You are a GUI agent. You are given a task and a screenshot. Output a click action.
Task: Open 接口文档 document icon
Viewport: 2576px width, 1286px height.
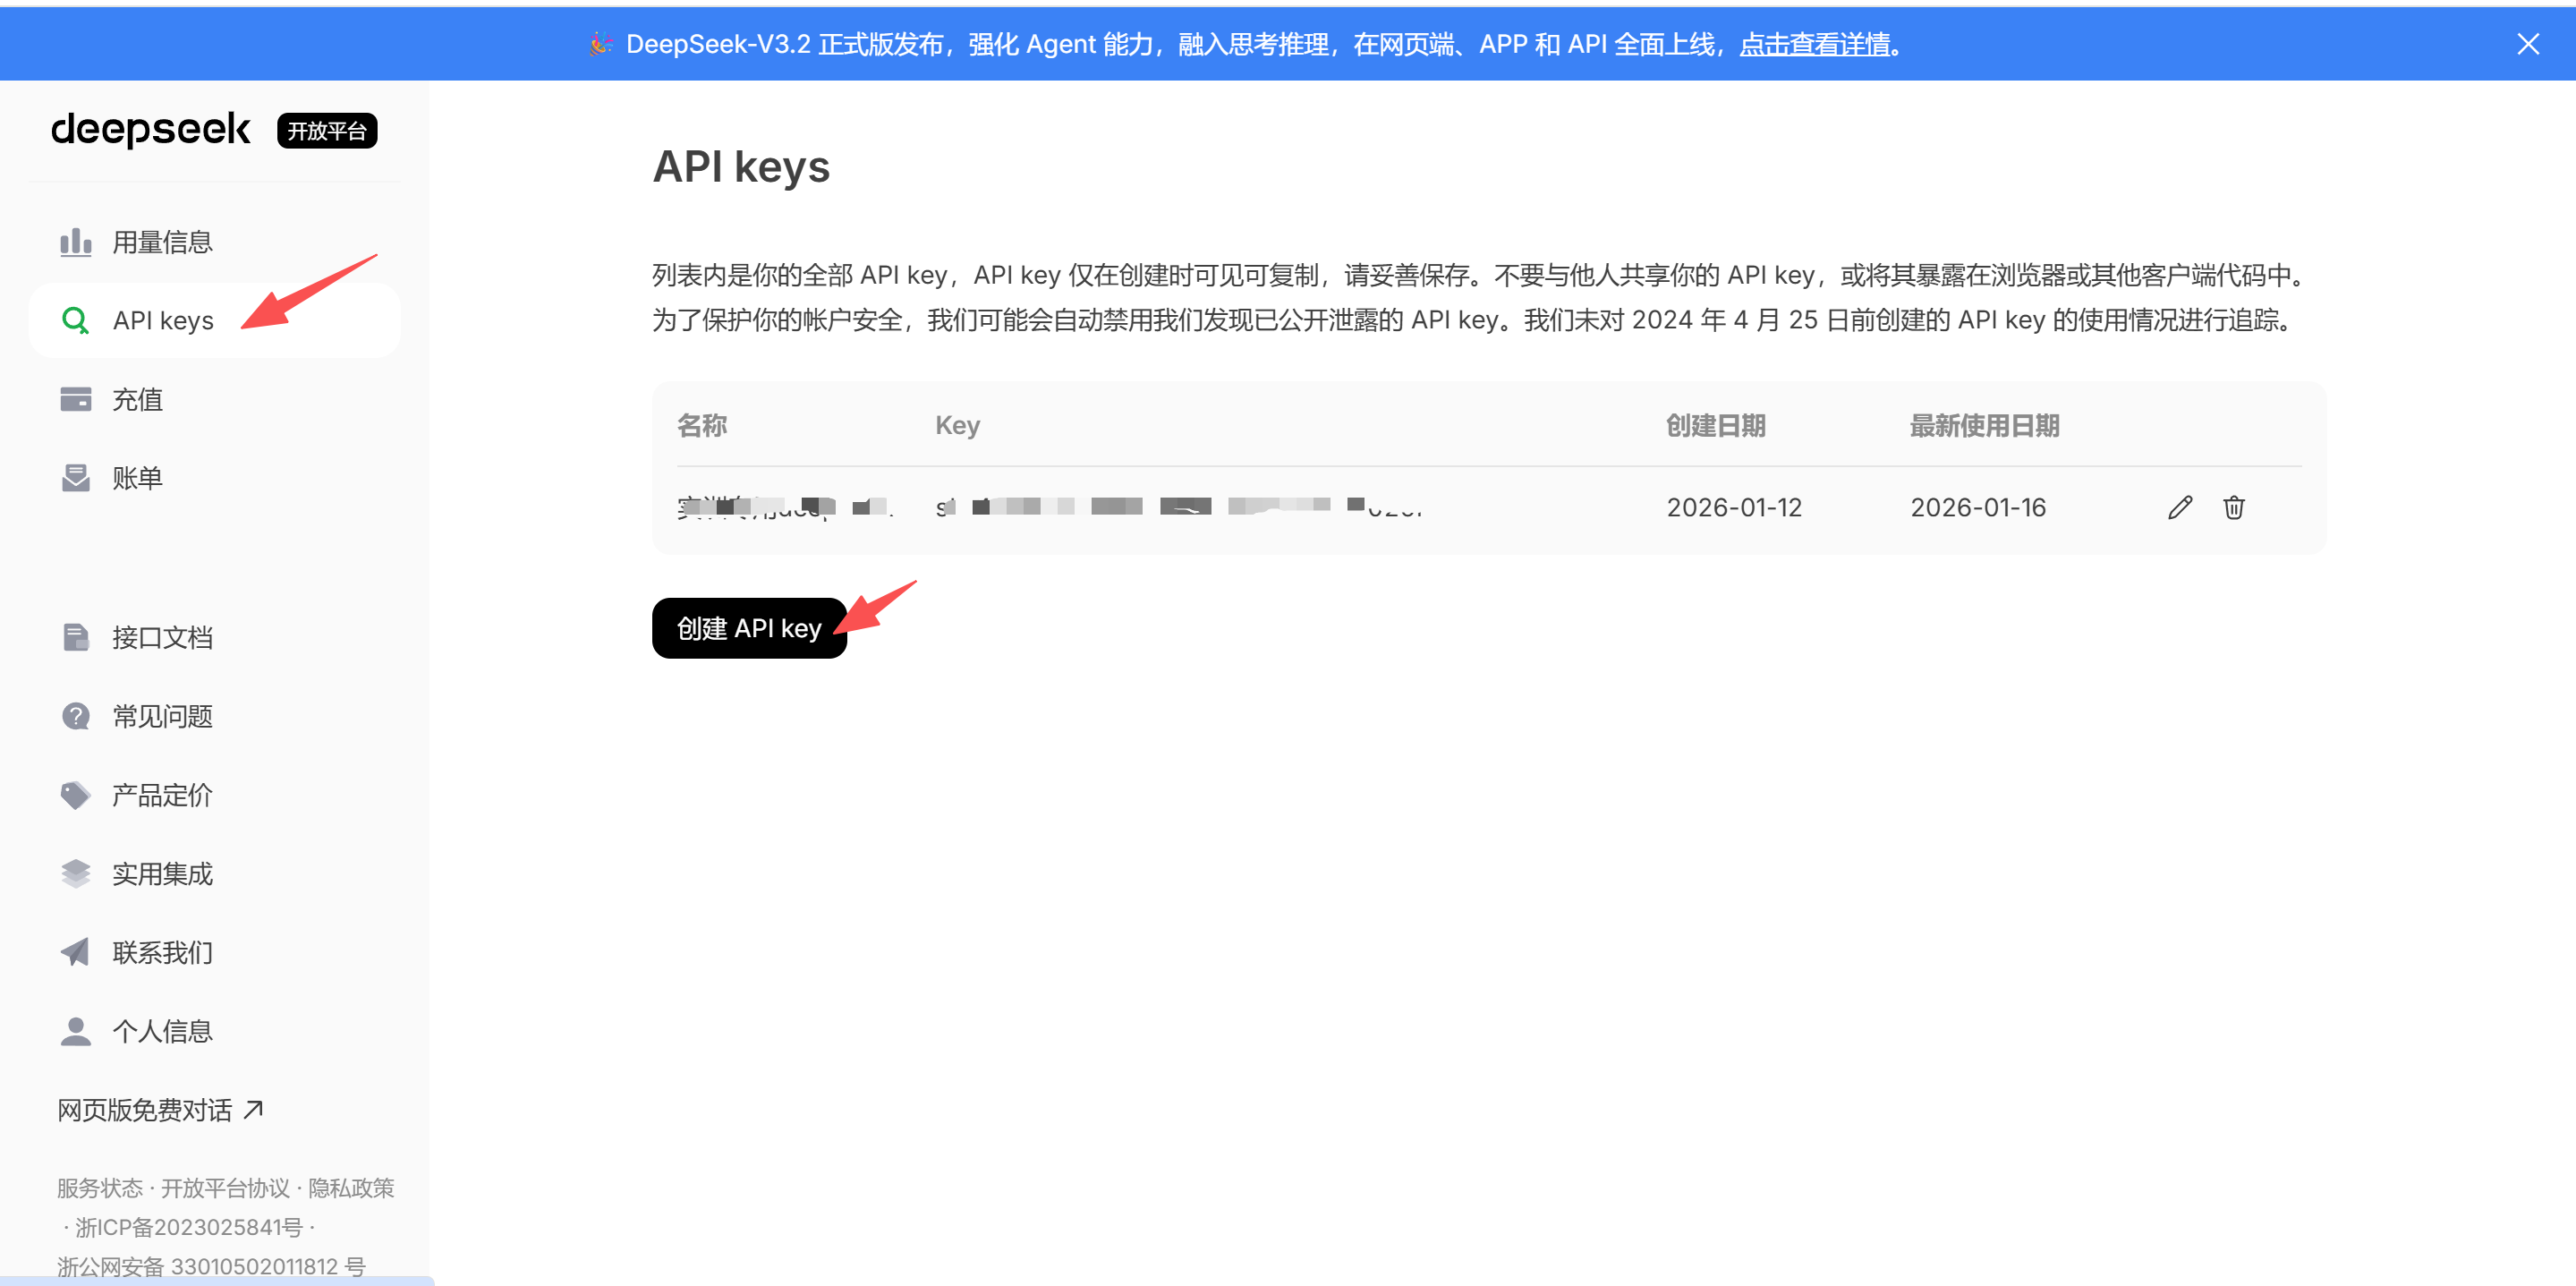(x=76, y=636)
